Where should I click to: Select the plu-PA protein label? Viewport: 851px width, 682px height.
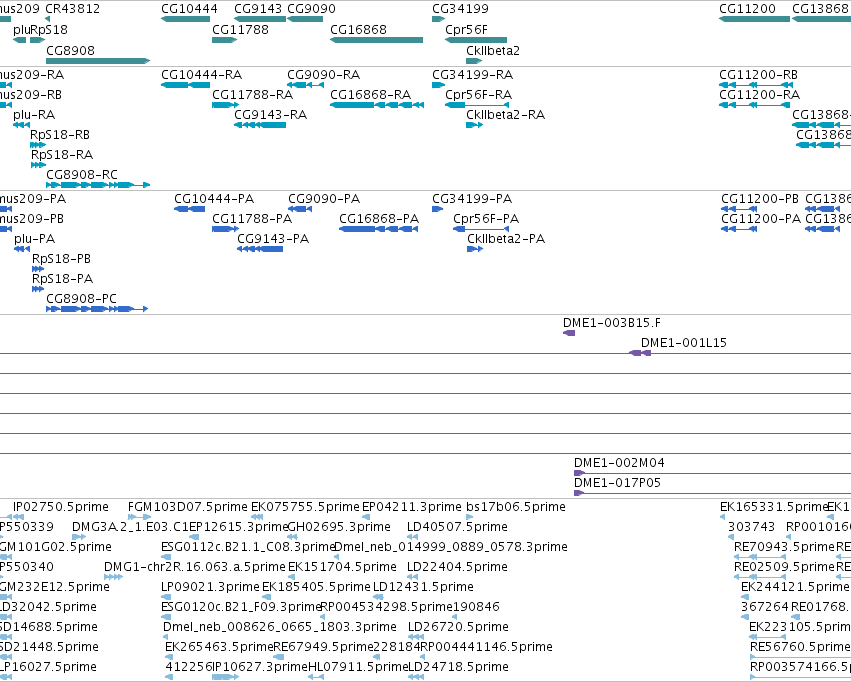(x=34, y=239)
